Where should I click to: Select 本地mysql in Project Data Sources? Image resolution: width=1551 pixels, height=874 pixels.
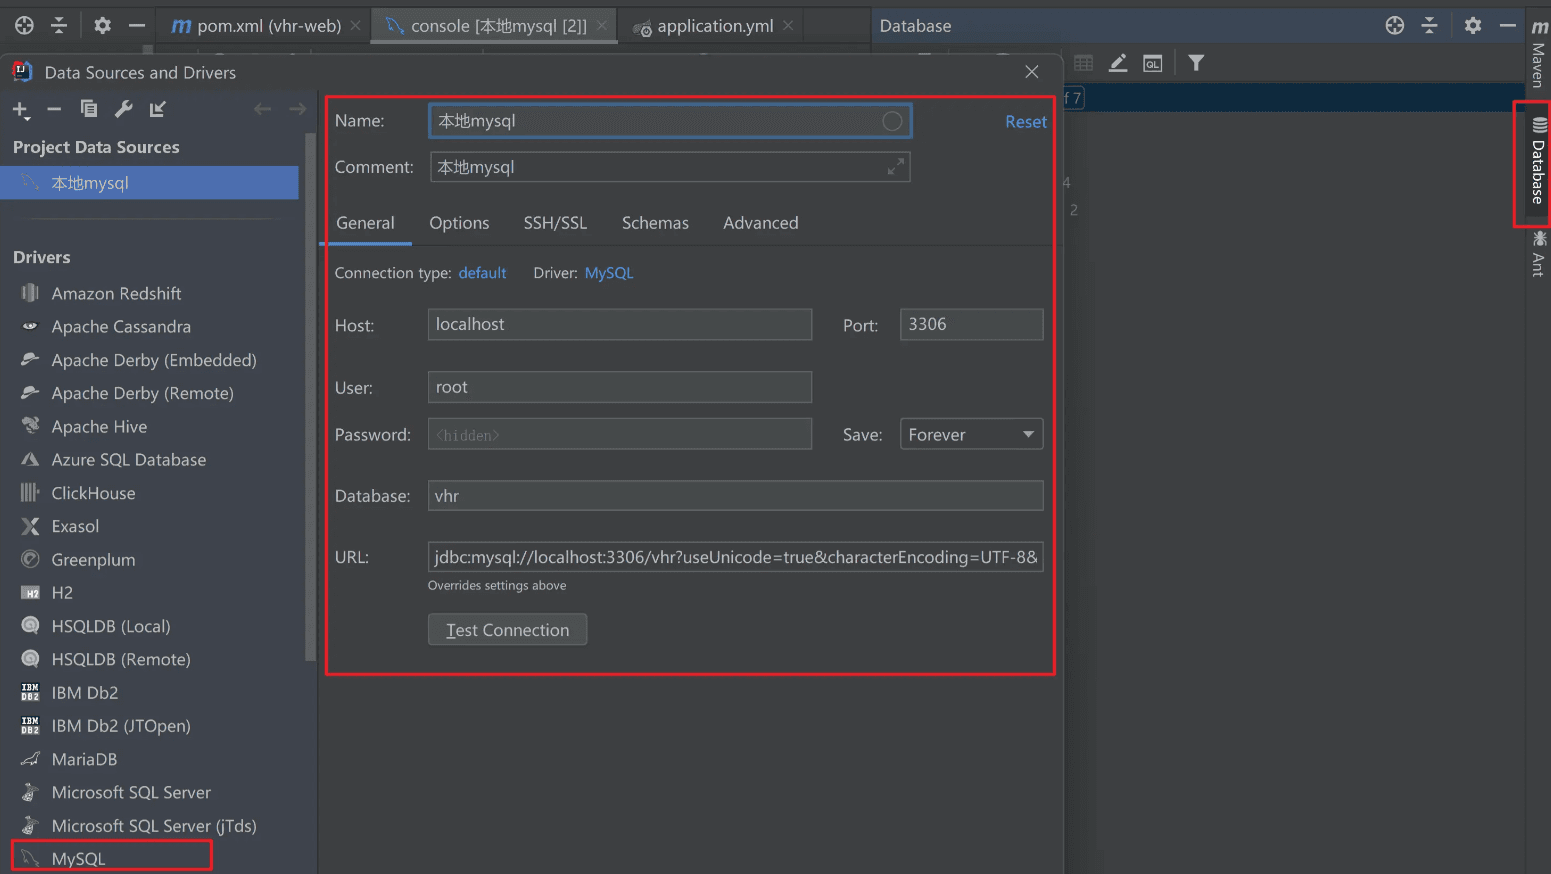[149, 183]
